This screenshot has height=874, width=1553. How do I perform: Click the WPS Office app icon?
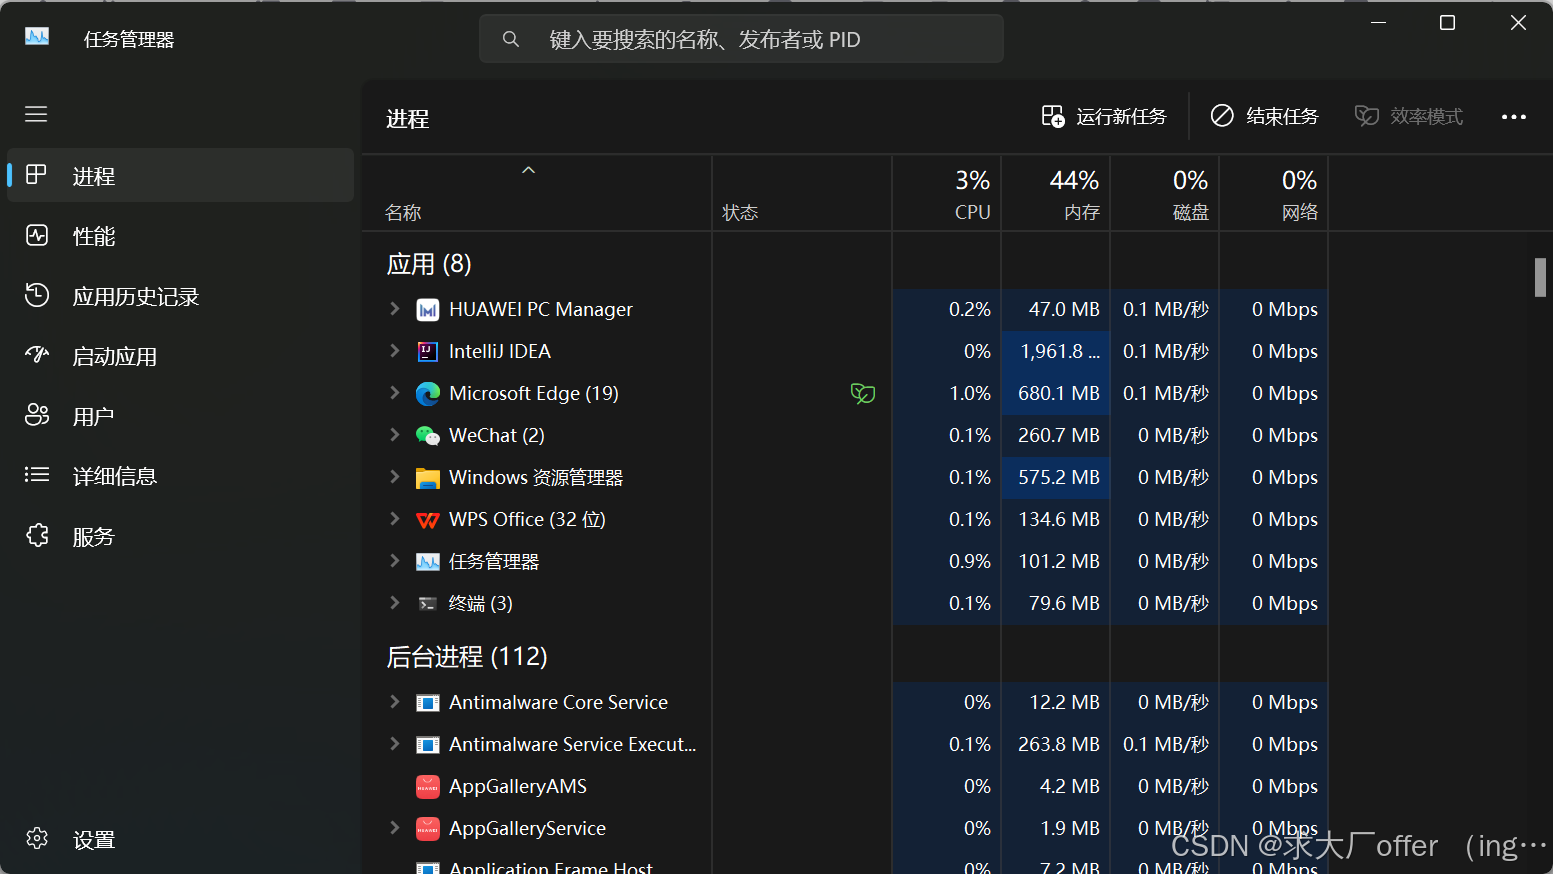tap(428, 520)
